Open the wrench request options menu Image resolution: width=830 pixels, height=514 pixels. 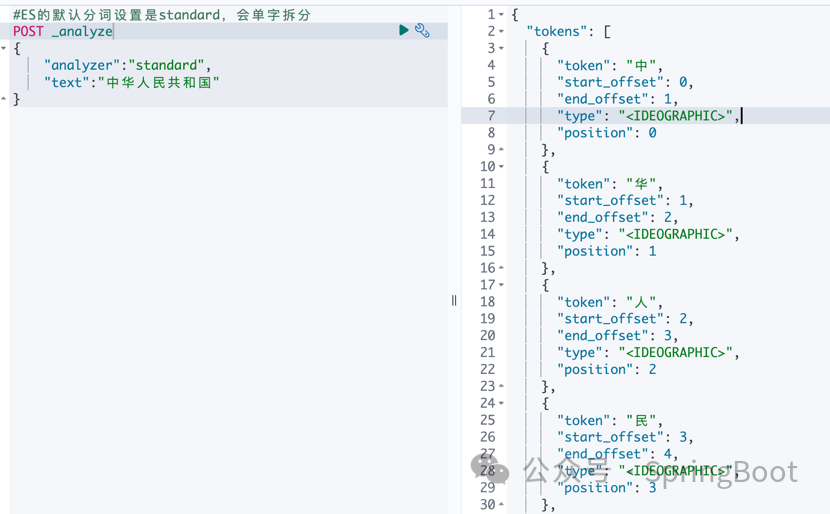pos(422,30)
